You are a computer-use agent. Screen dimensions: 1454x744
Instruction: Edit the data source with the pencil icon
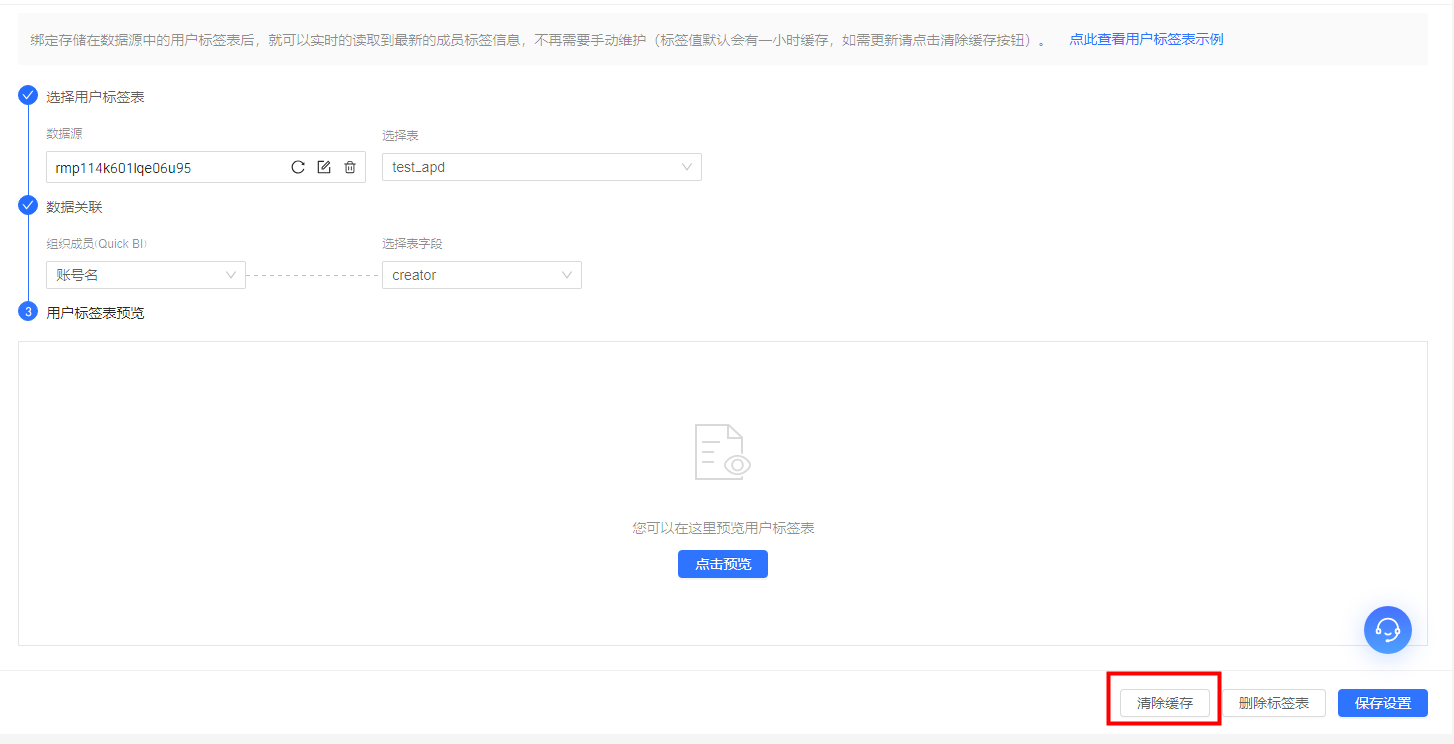pyautogui.click(x=324, y=167)
